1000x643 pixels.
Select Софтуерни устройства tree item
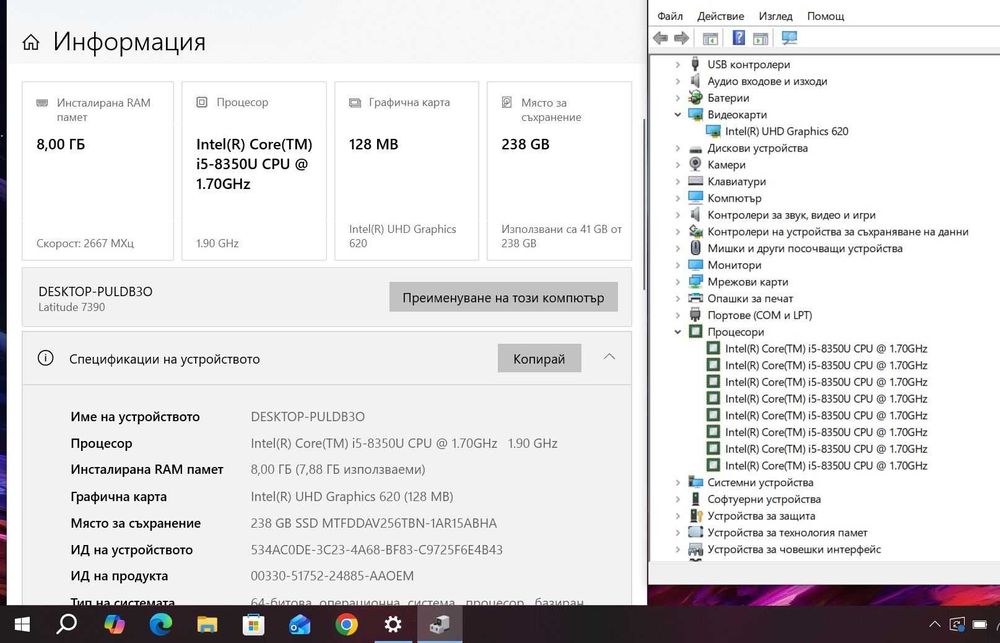pyautogui.click(x=763, y=499)
